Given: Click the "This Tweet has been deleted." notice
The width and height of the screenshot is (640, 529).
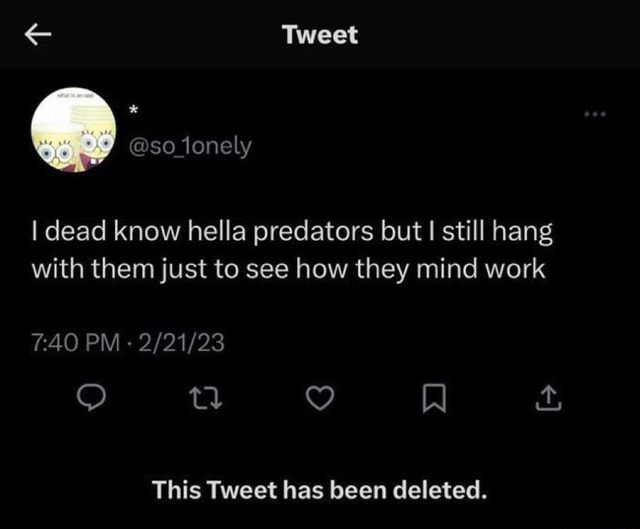Looking at the screenshot, I should (x=320, y=490).
